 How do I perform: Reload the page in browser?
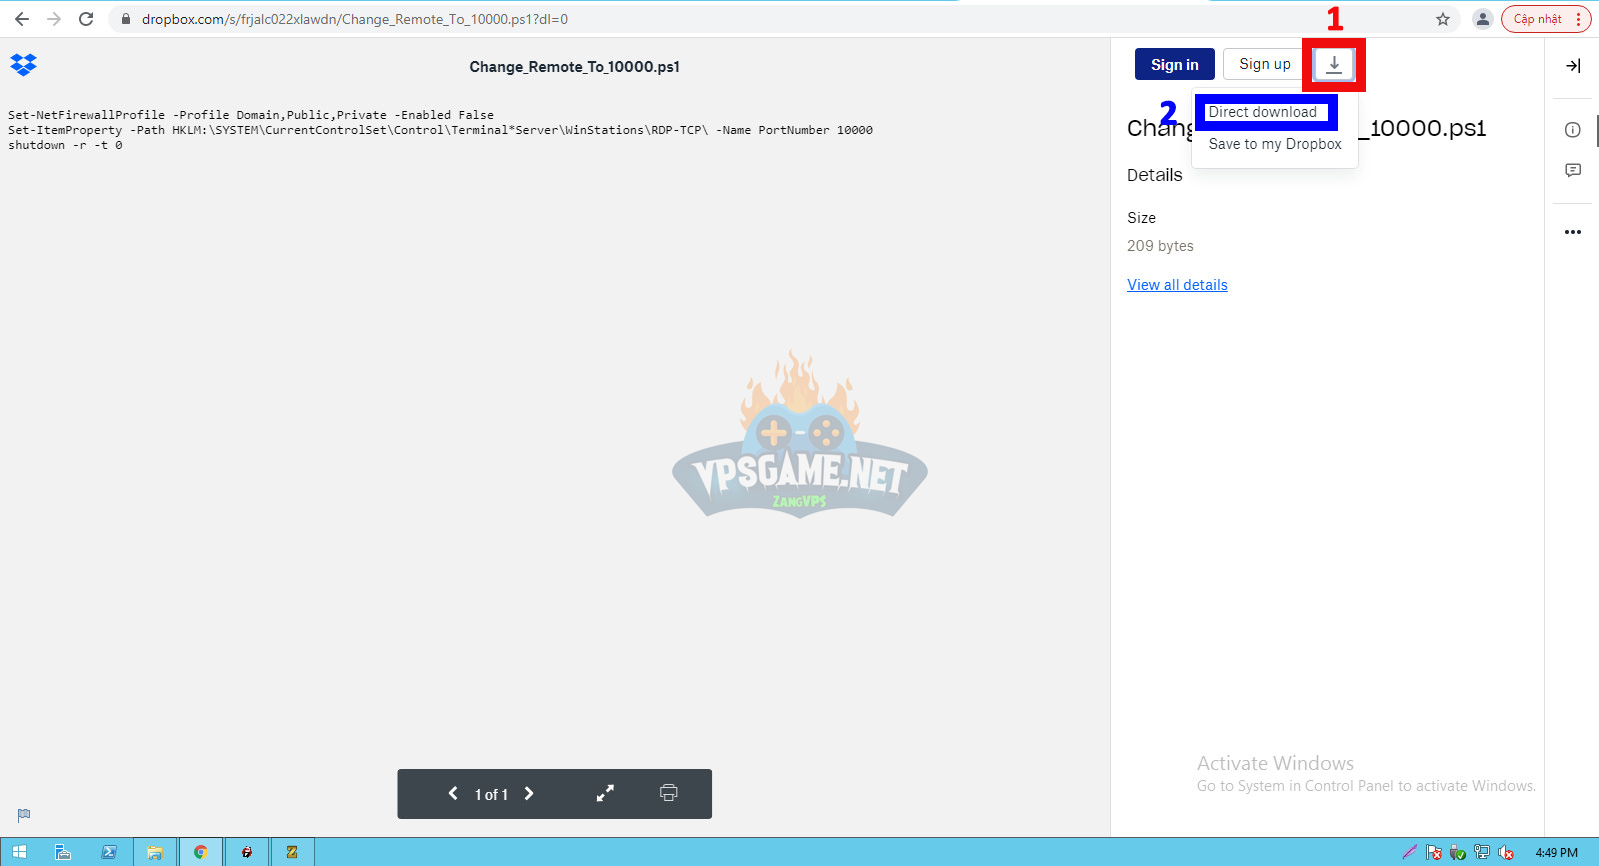(x=86, y=19)
